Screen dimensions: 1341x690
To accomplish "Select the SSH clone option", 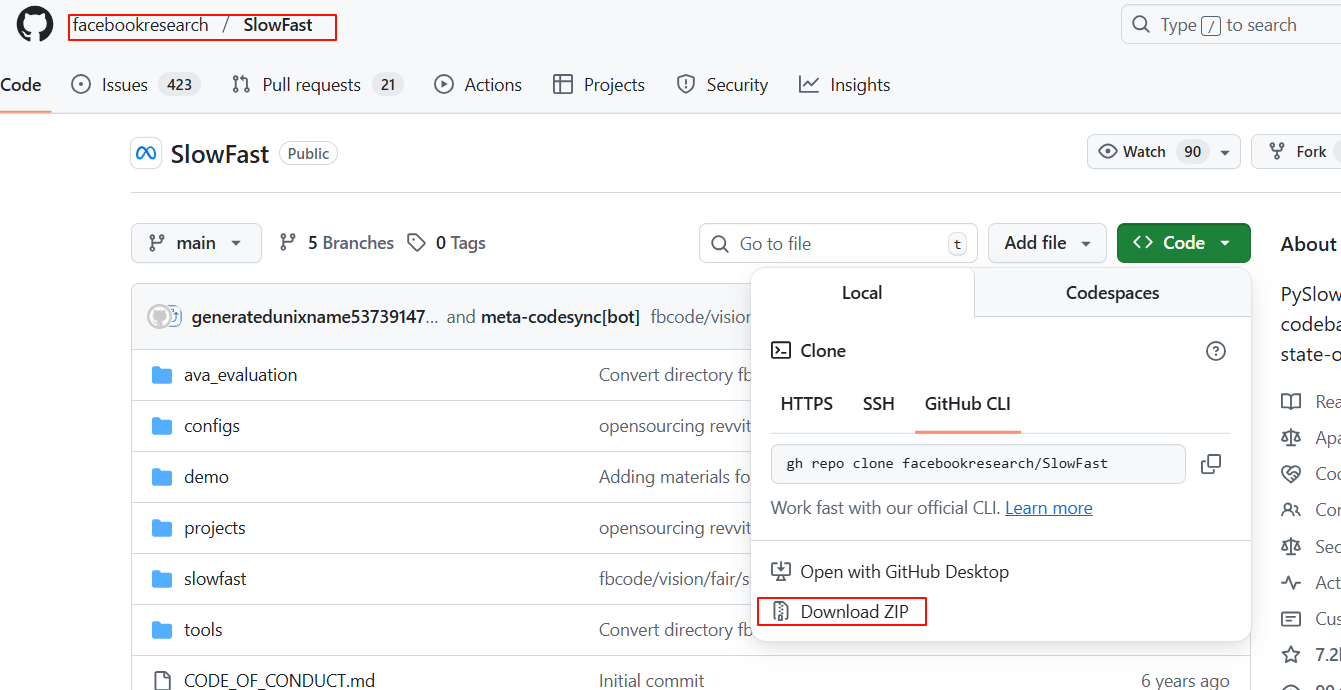I will [879, 404].
